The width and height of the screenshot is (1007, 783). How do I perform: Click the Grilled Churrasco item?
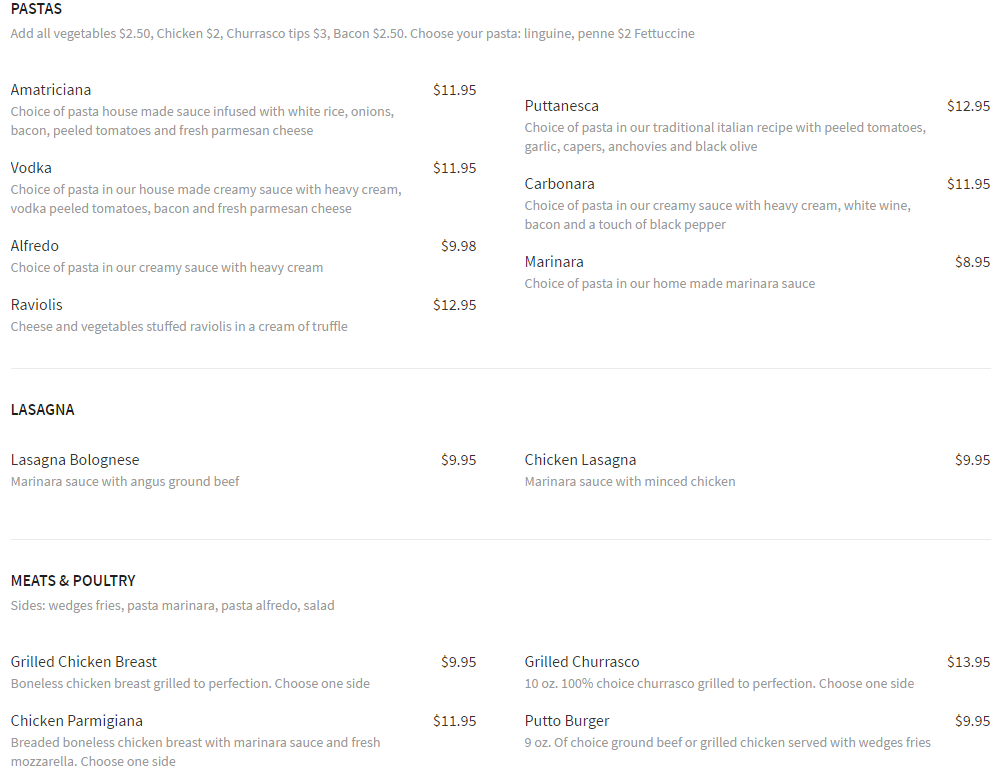[x=582, y=662]
